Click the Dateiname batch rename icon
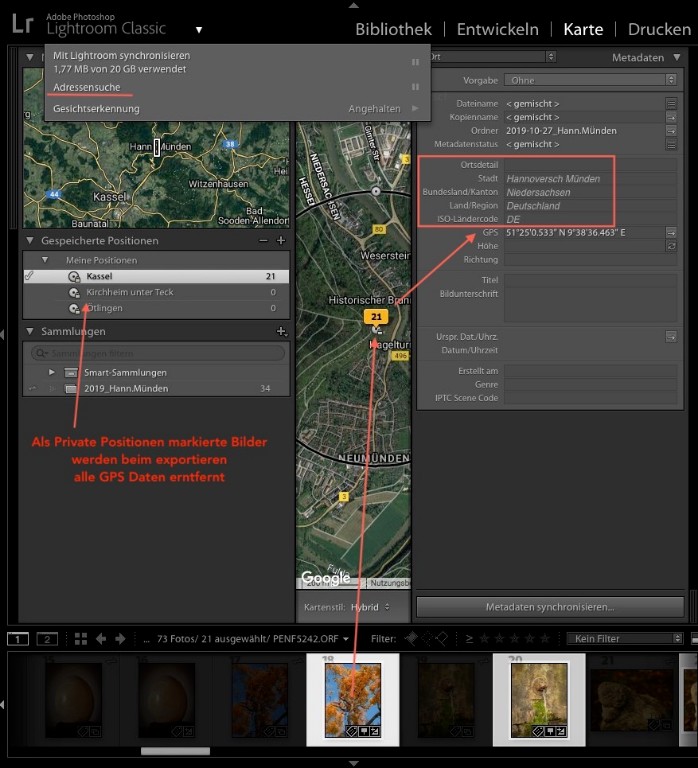This screenshot has height=768, width=698. (671, 103)
